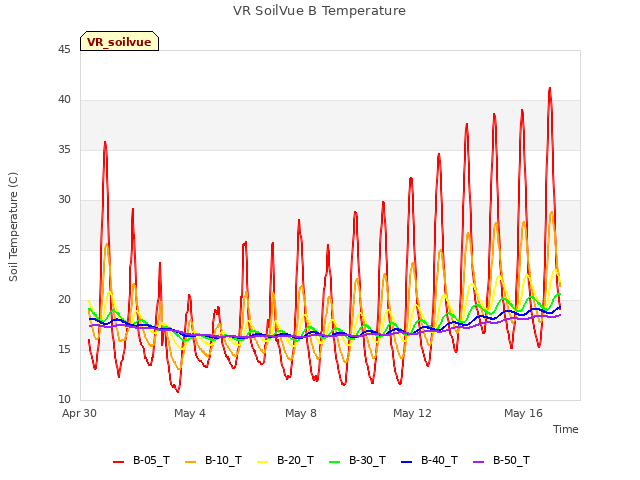This screenshot has height=480, width=640.
Task: Toggle the B-20_T legend entry
Action: (285, 460)
